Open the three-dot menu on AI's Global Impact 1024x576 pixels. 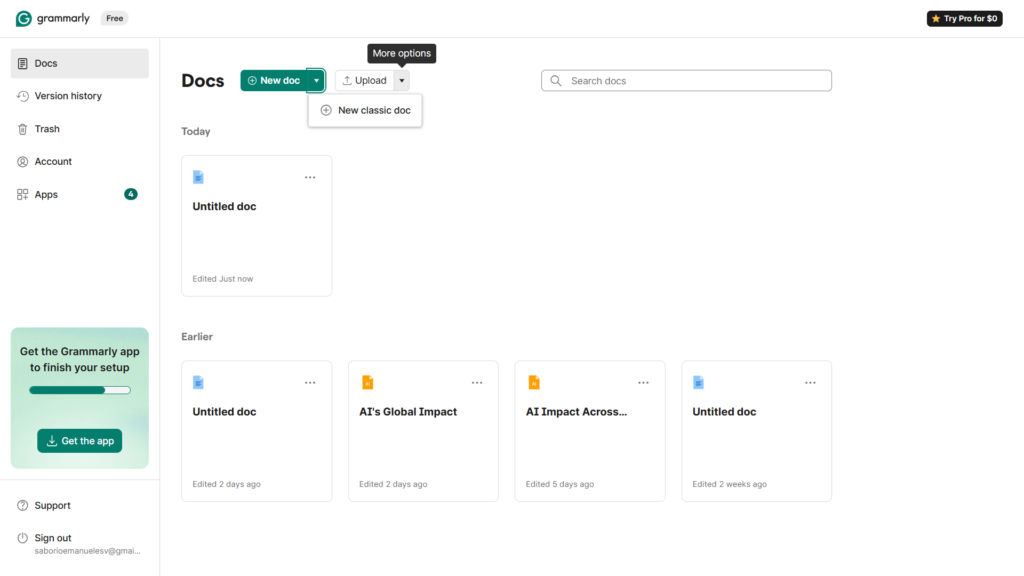(477, 383)
